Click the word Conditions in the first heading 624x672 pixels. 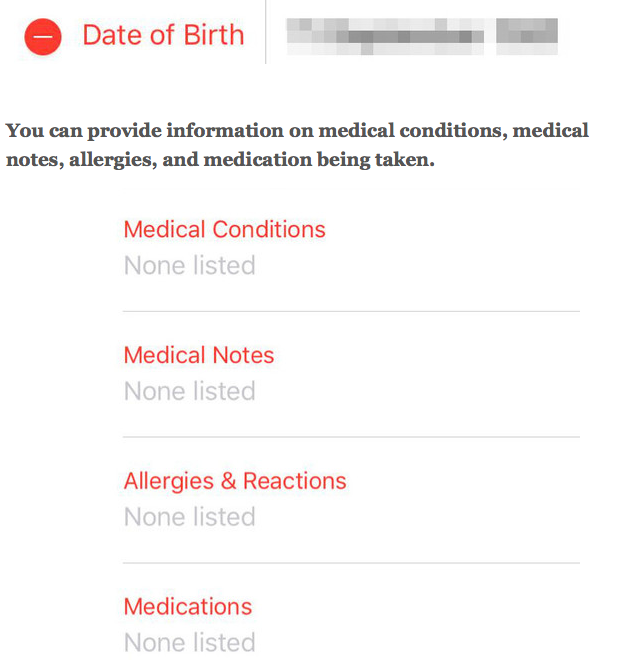[269, 229]
